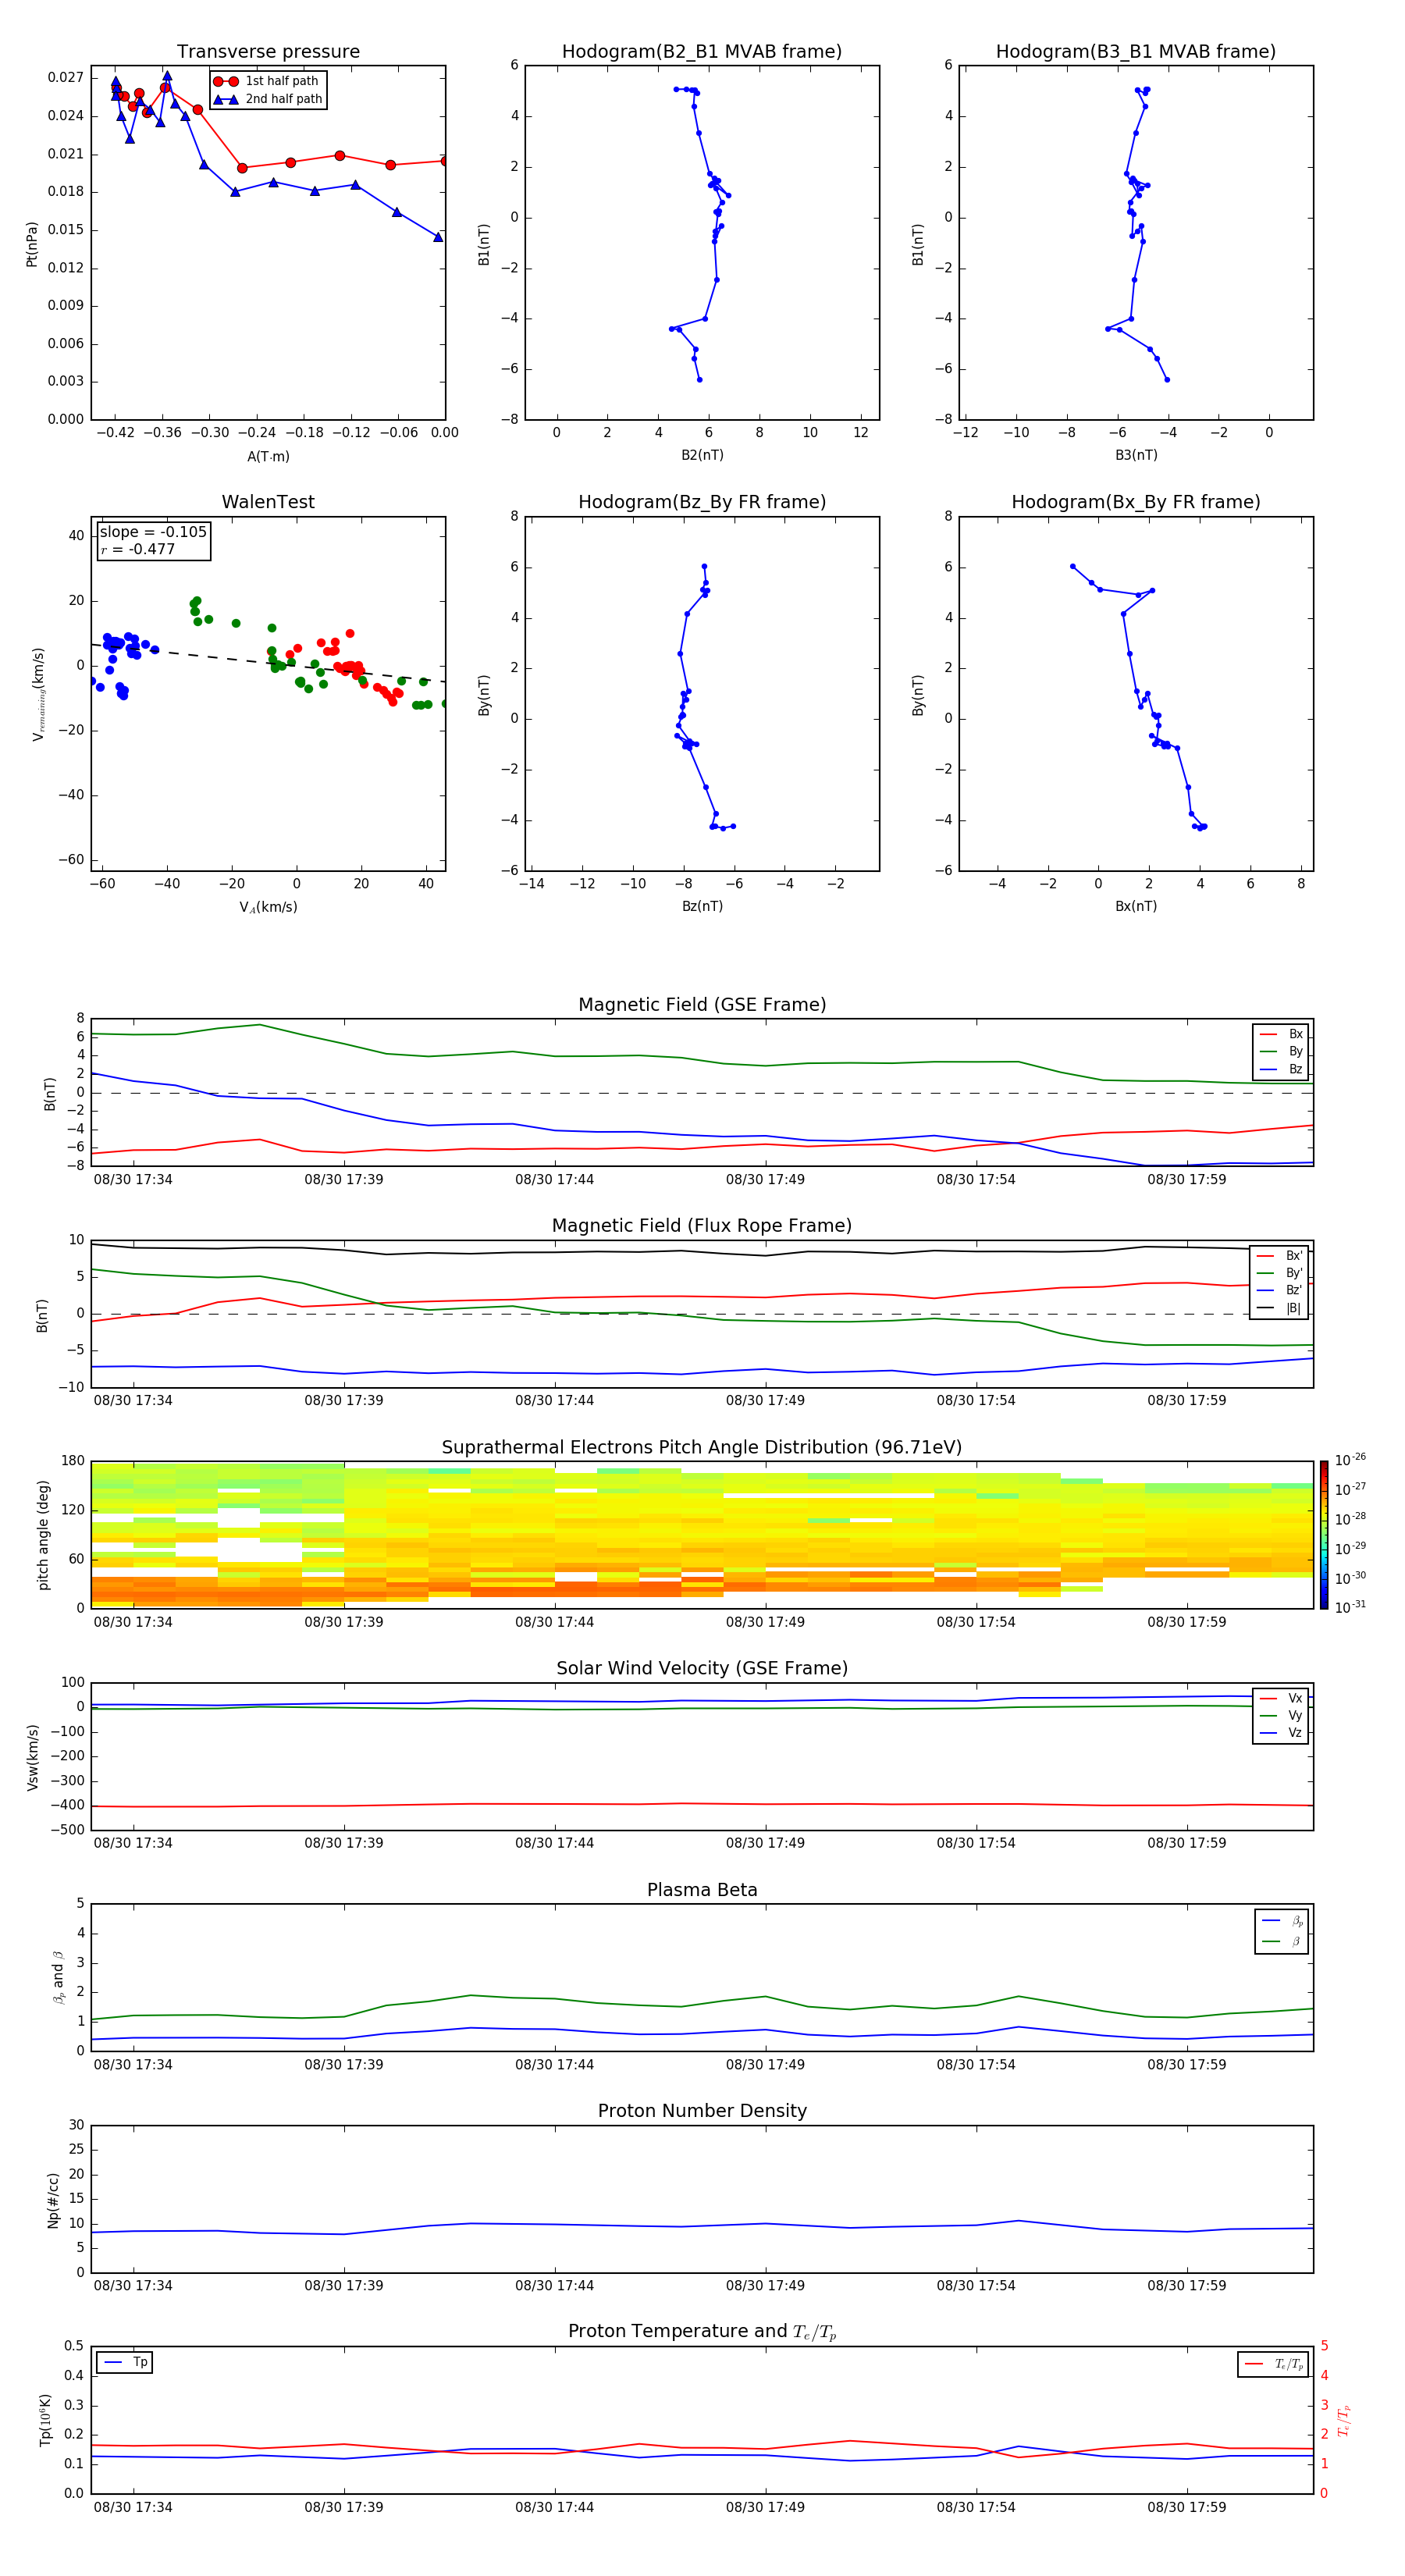Screen dimensions: 1405x2576
Task: Click the 'Bz' legend entry in GSE magnetic field
Action: pyautogui.click(x=1281, y=1069)
